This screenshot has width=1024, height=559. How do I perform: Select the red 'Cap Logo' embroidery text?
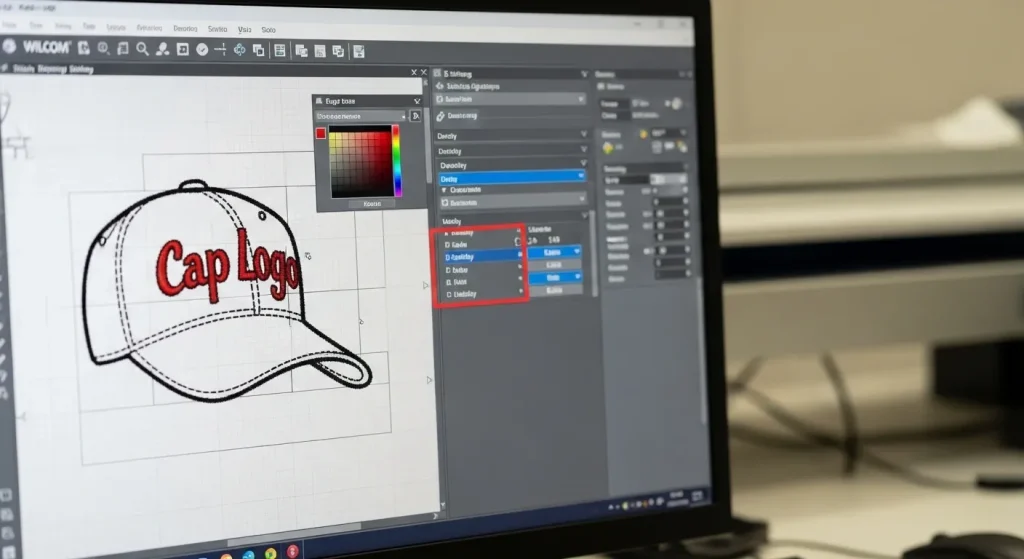pyautogui.click(x=228, y=268)
